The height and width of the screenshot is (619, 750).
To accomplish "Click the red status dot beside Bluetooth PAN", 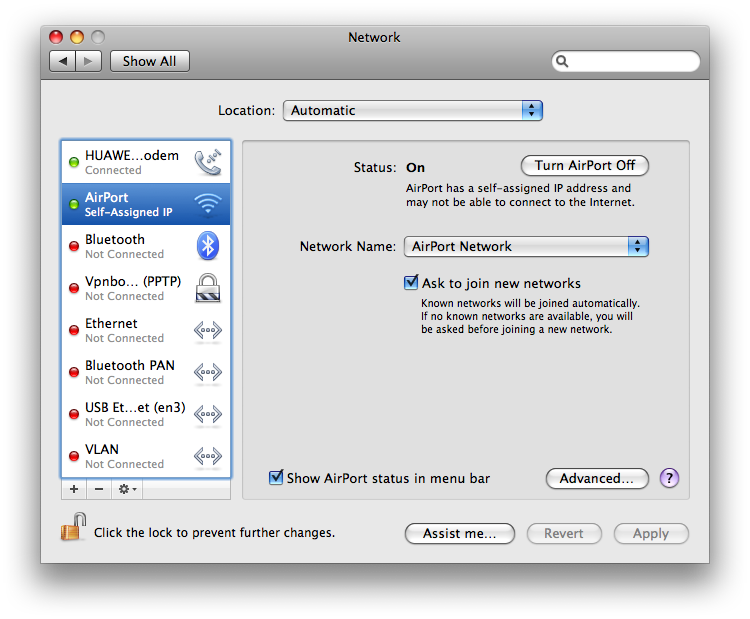I will pos(74,372).
